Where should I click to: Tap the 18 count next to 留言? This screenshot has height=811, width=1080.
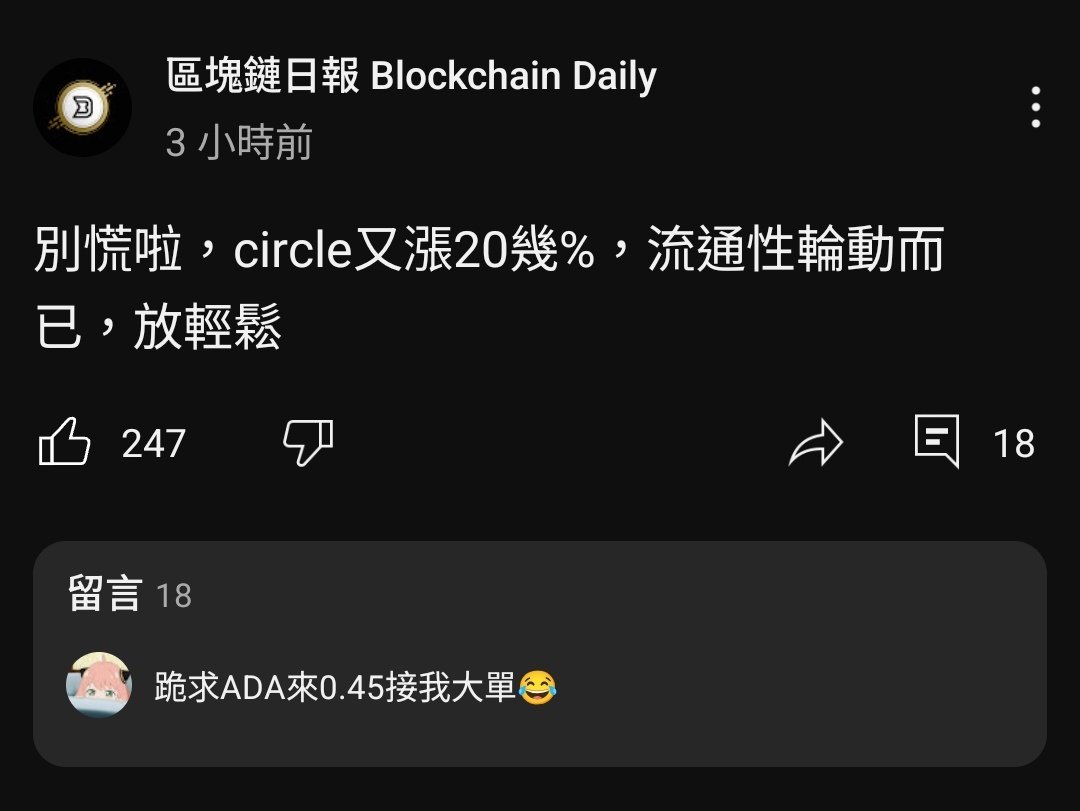tap(174, 596)
